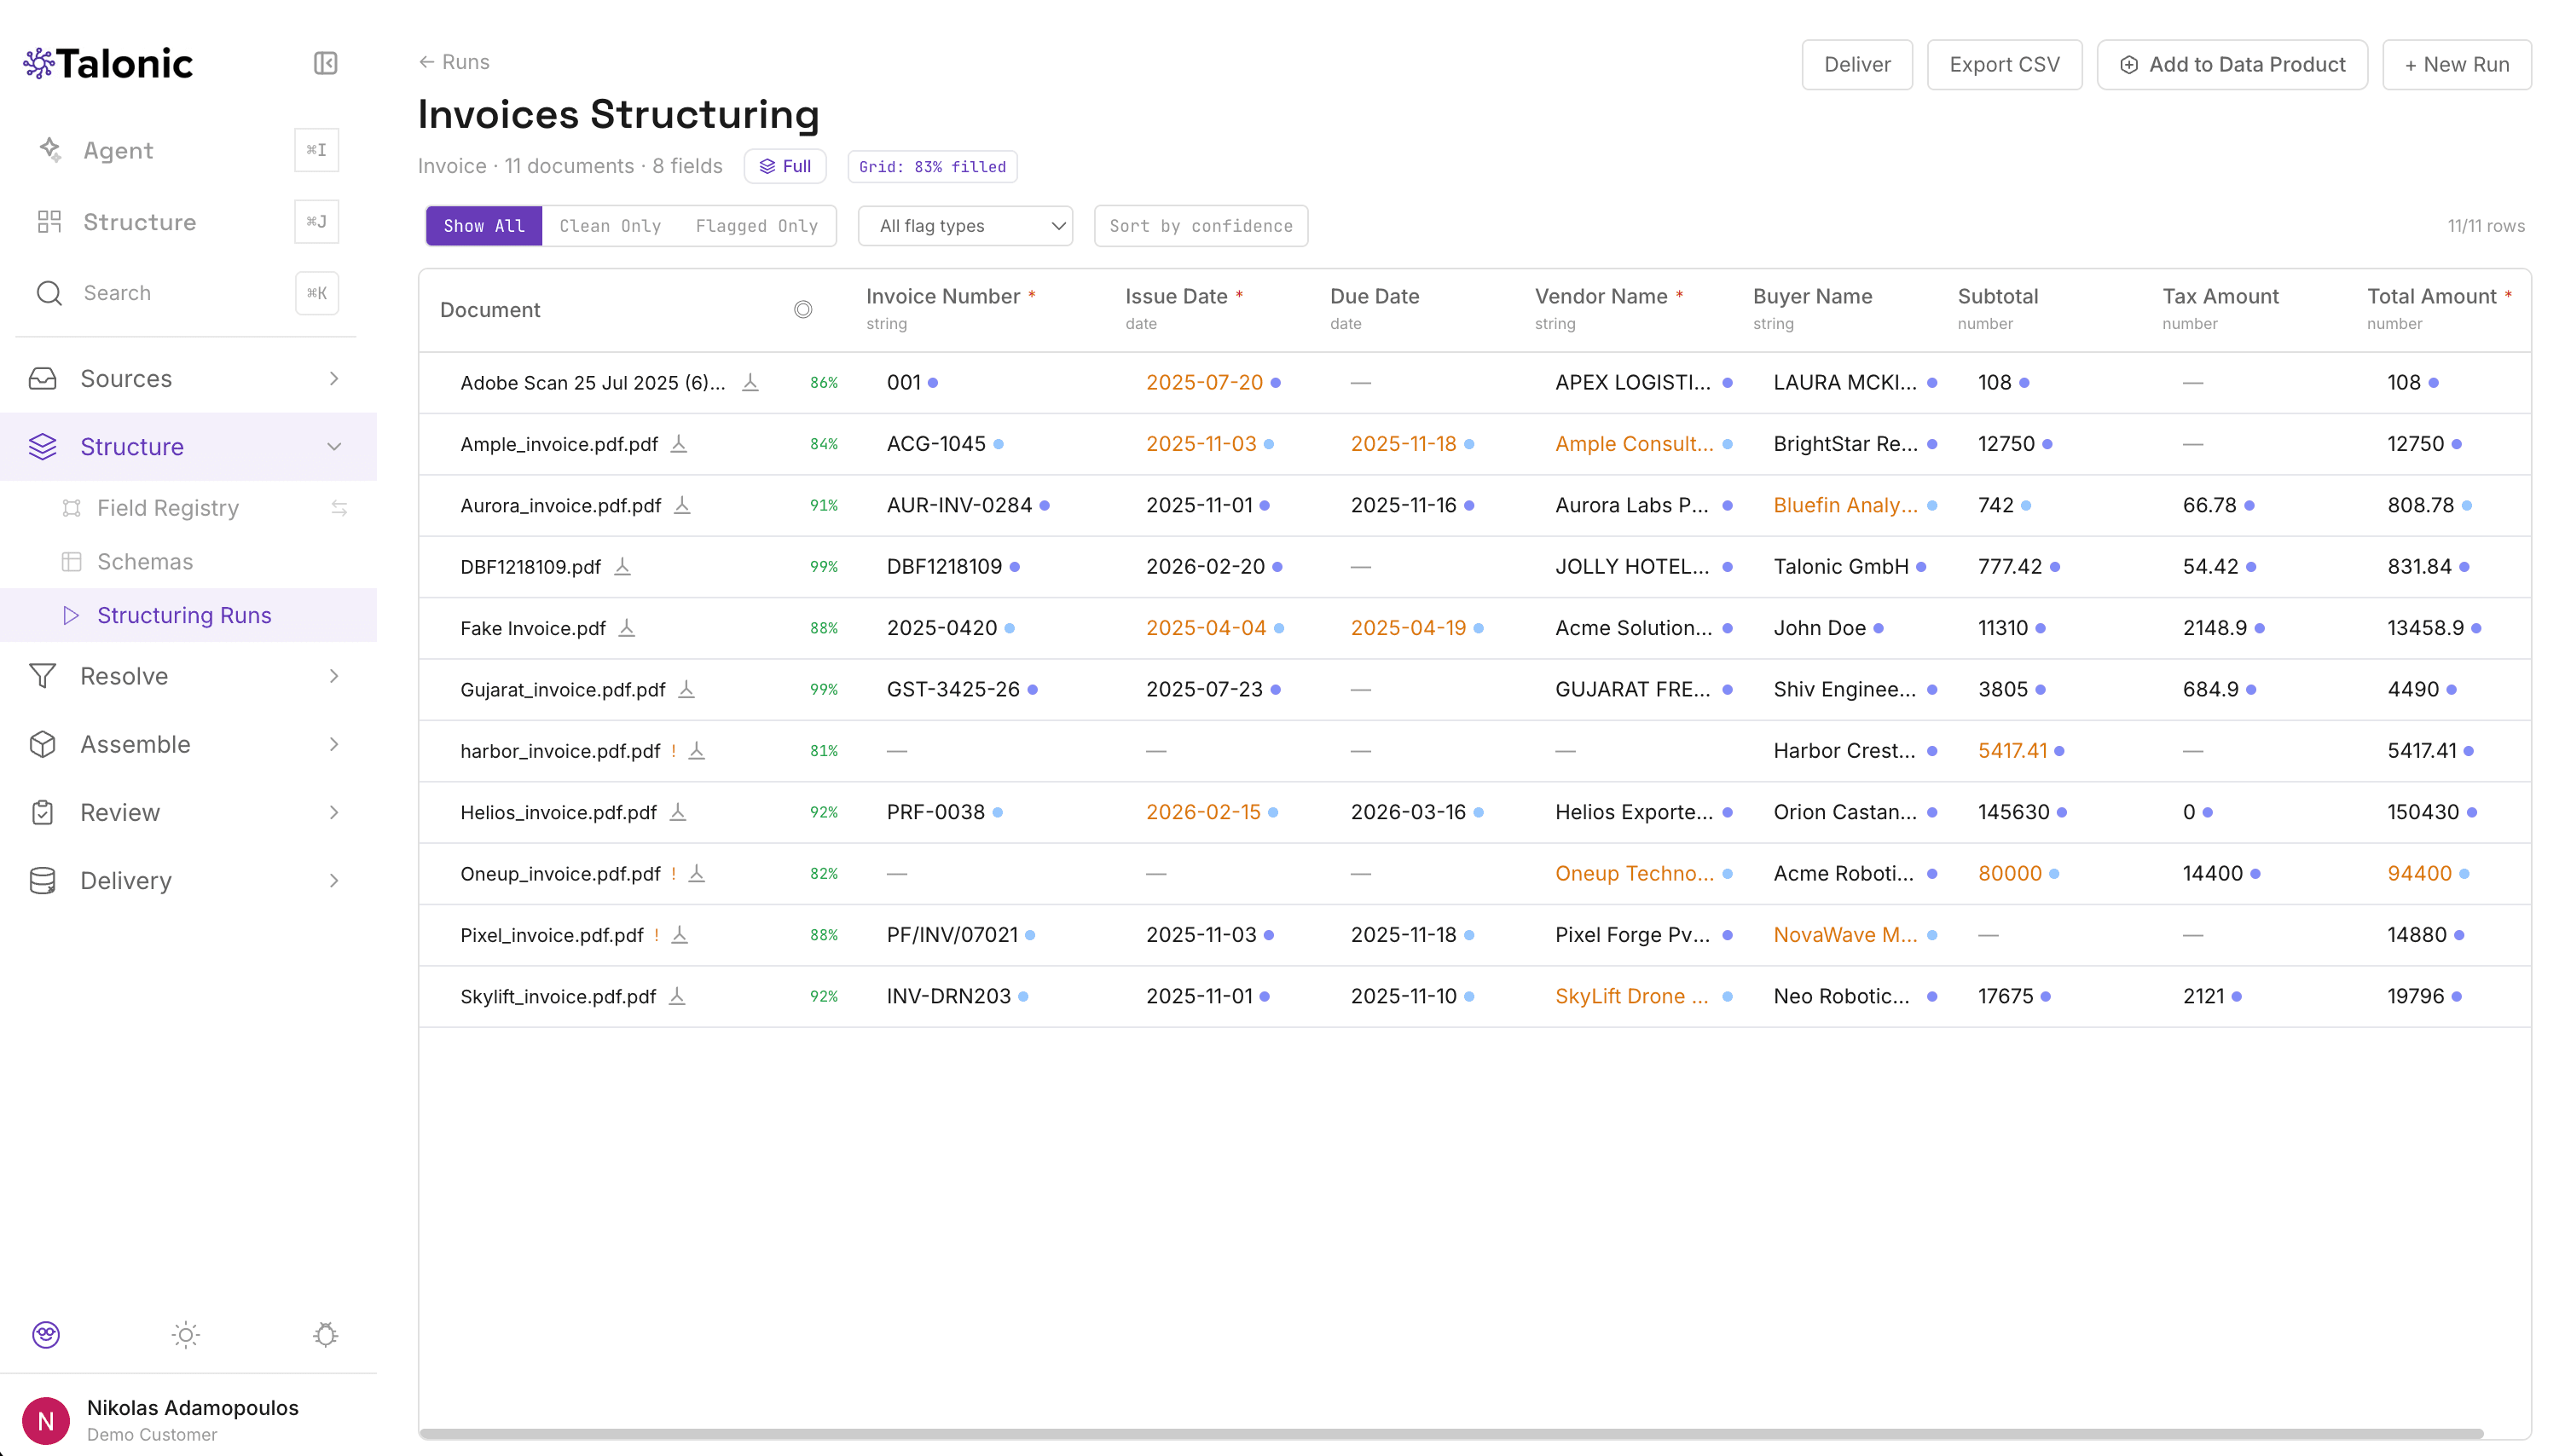The width and height of the screenshot is (2565, 1456).
Task: Open the Aurora_invoice.pdf.pdf row
Action: click(1474, 505)
